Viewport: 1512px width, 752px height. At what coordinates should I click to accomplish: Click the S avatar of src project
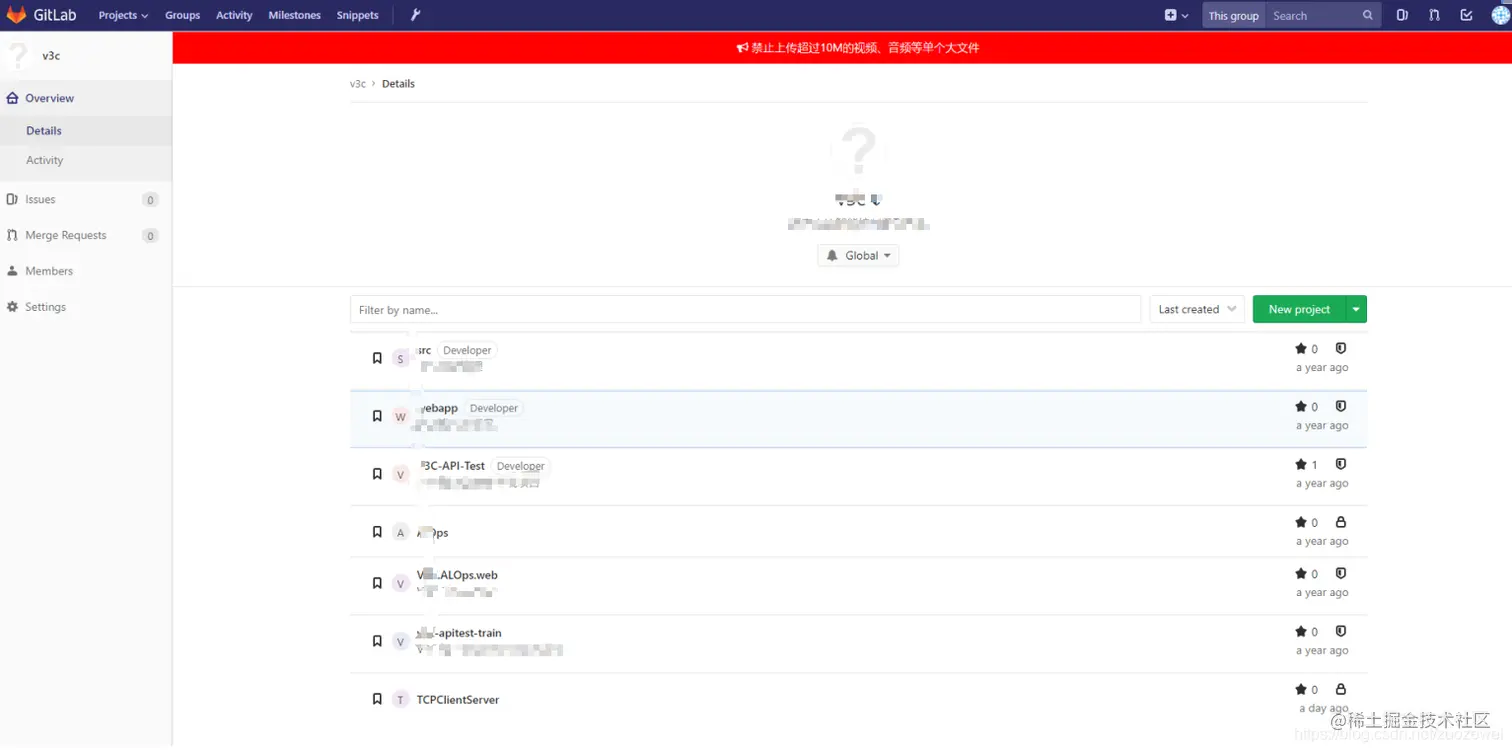(x=401, y=359)
